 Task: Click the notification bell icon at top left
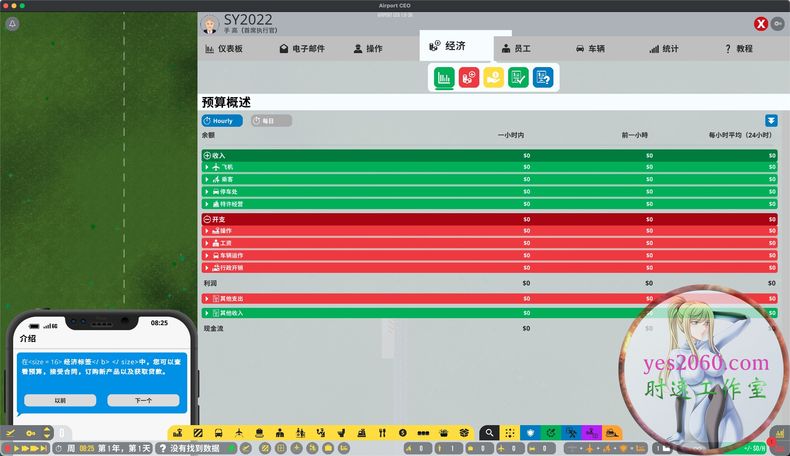pos(12,23)
